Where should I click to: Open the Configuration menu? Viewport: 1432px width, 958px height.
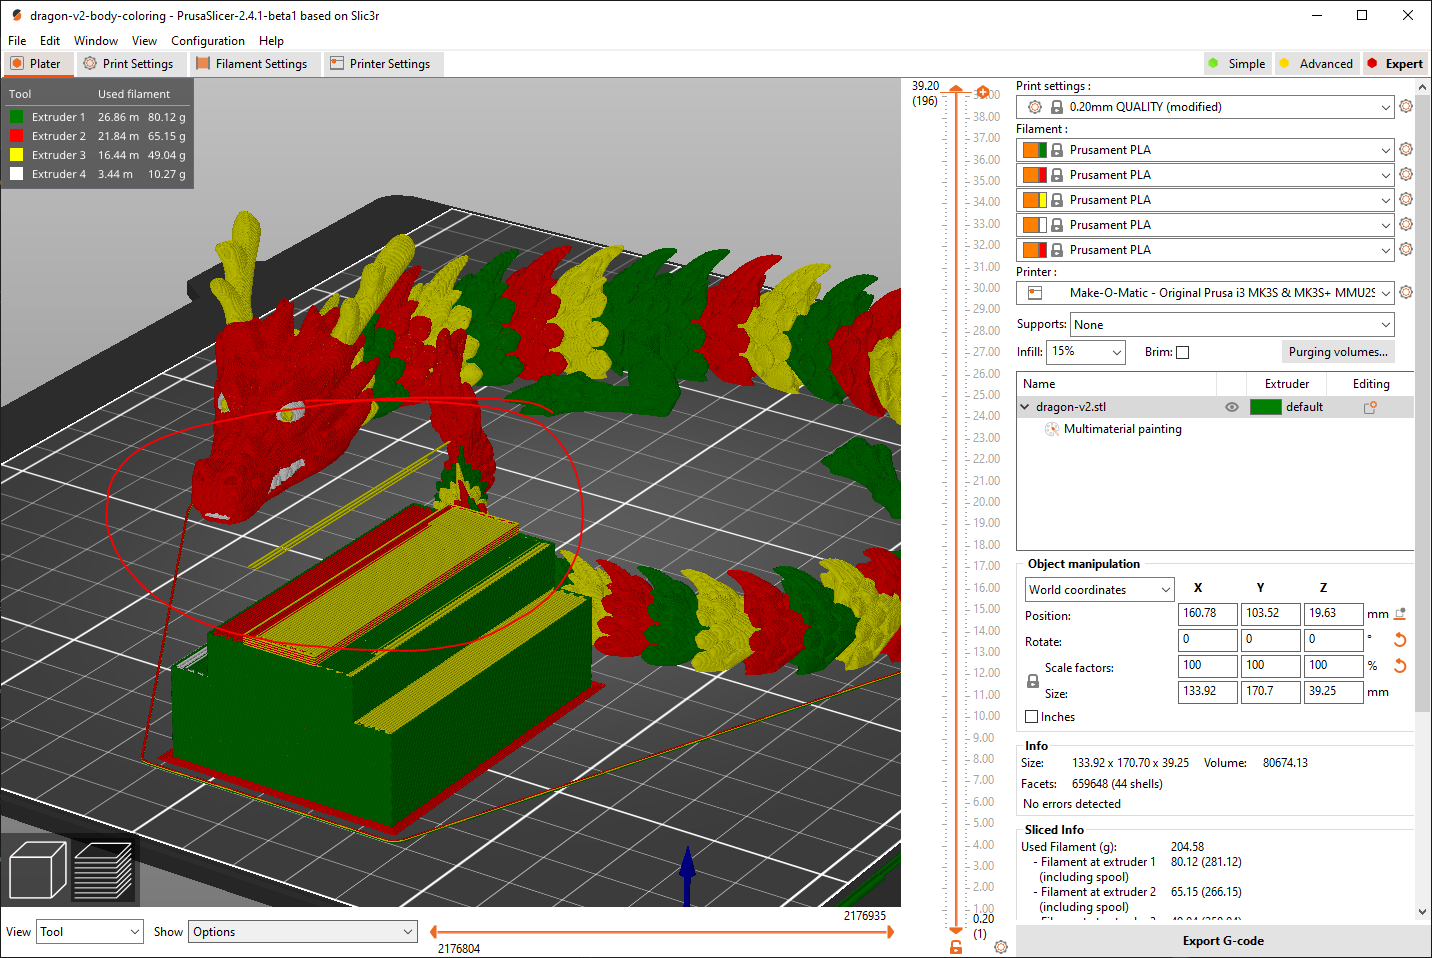pyautogui.click(x=208, y=40)
